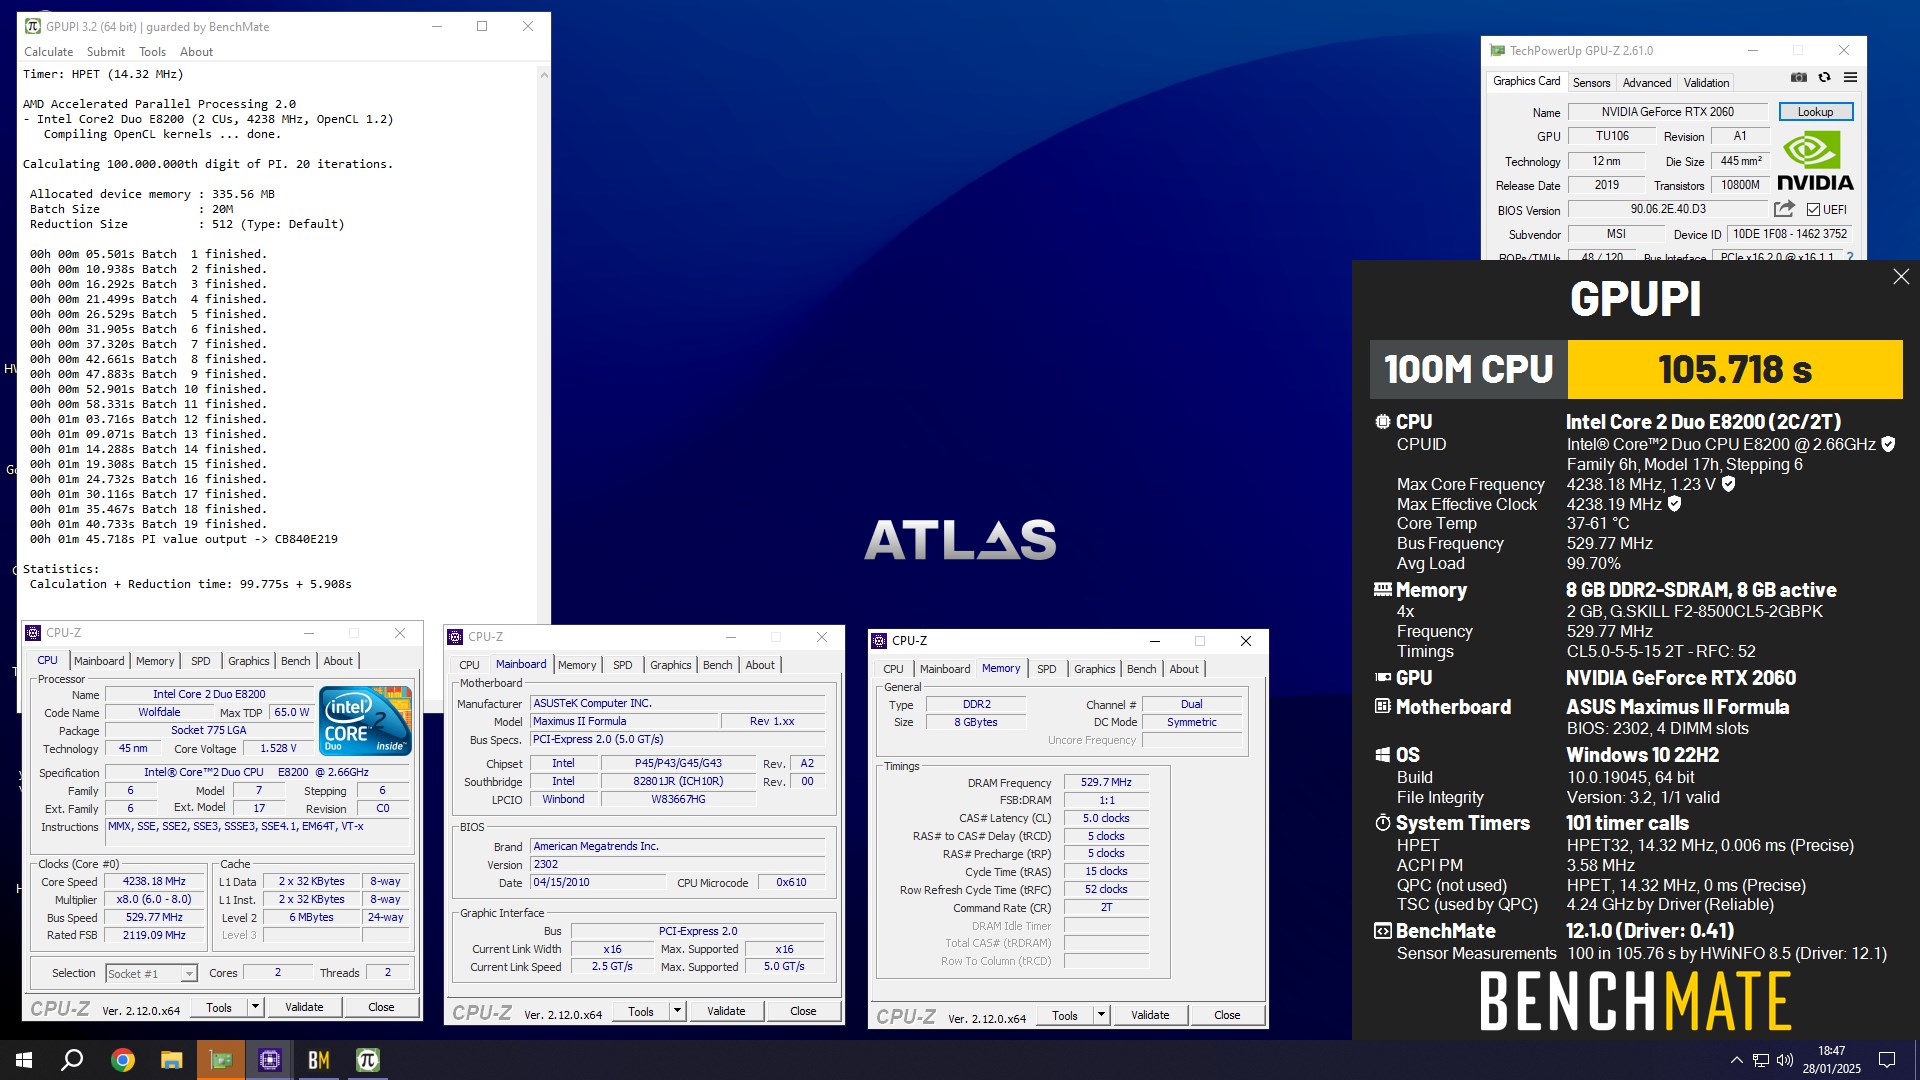The height and width of the screenshot is (1080, 1920).
Task: Click the GPUPI output scrollbar up arrow
Action: [x=544, y=74]
